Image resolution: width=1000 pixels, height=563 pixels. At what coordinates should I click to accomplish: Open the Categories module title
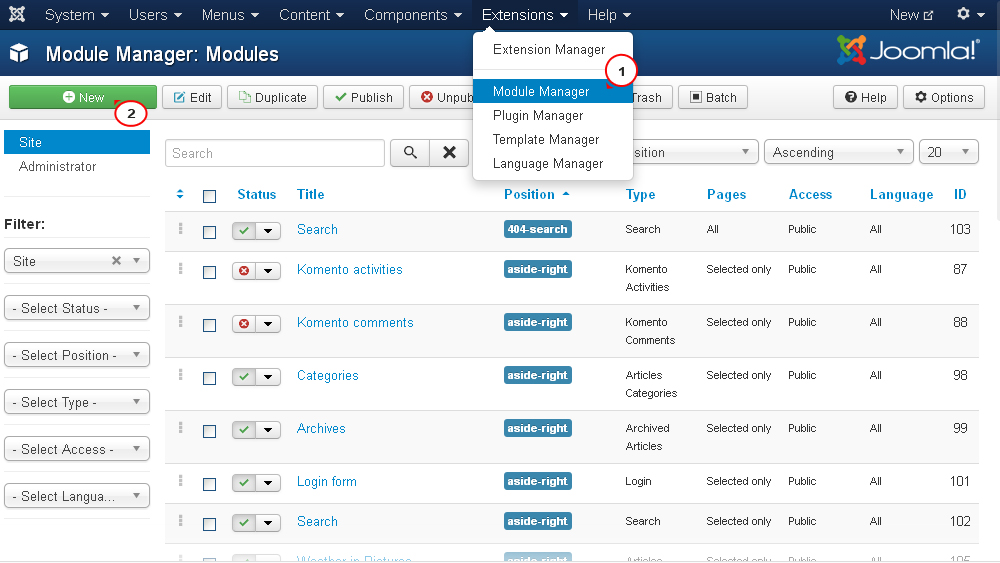(328, 376)
